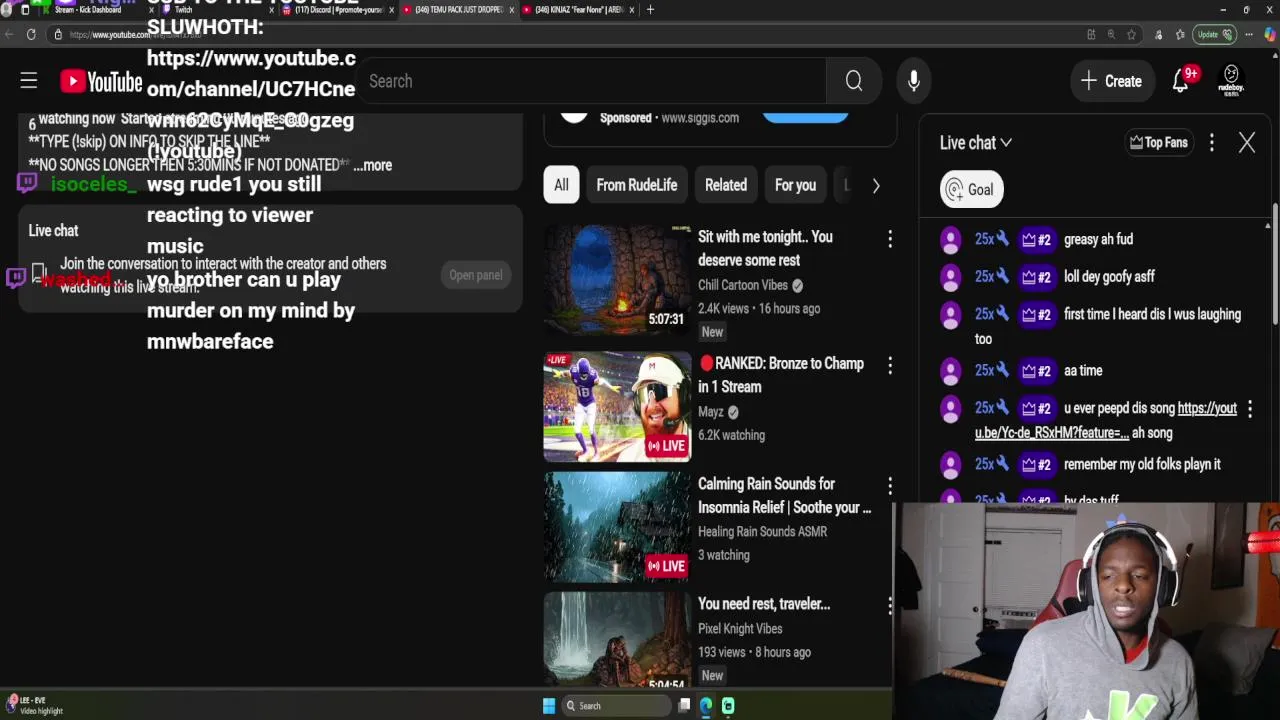Viewport: 1280px width, 720px height.
Task: Switch to the 'KINJAZ Fear None' tab
Action: pyautogui.click(x=580, y=10)
